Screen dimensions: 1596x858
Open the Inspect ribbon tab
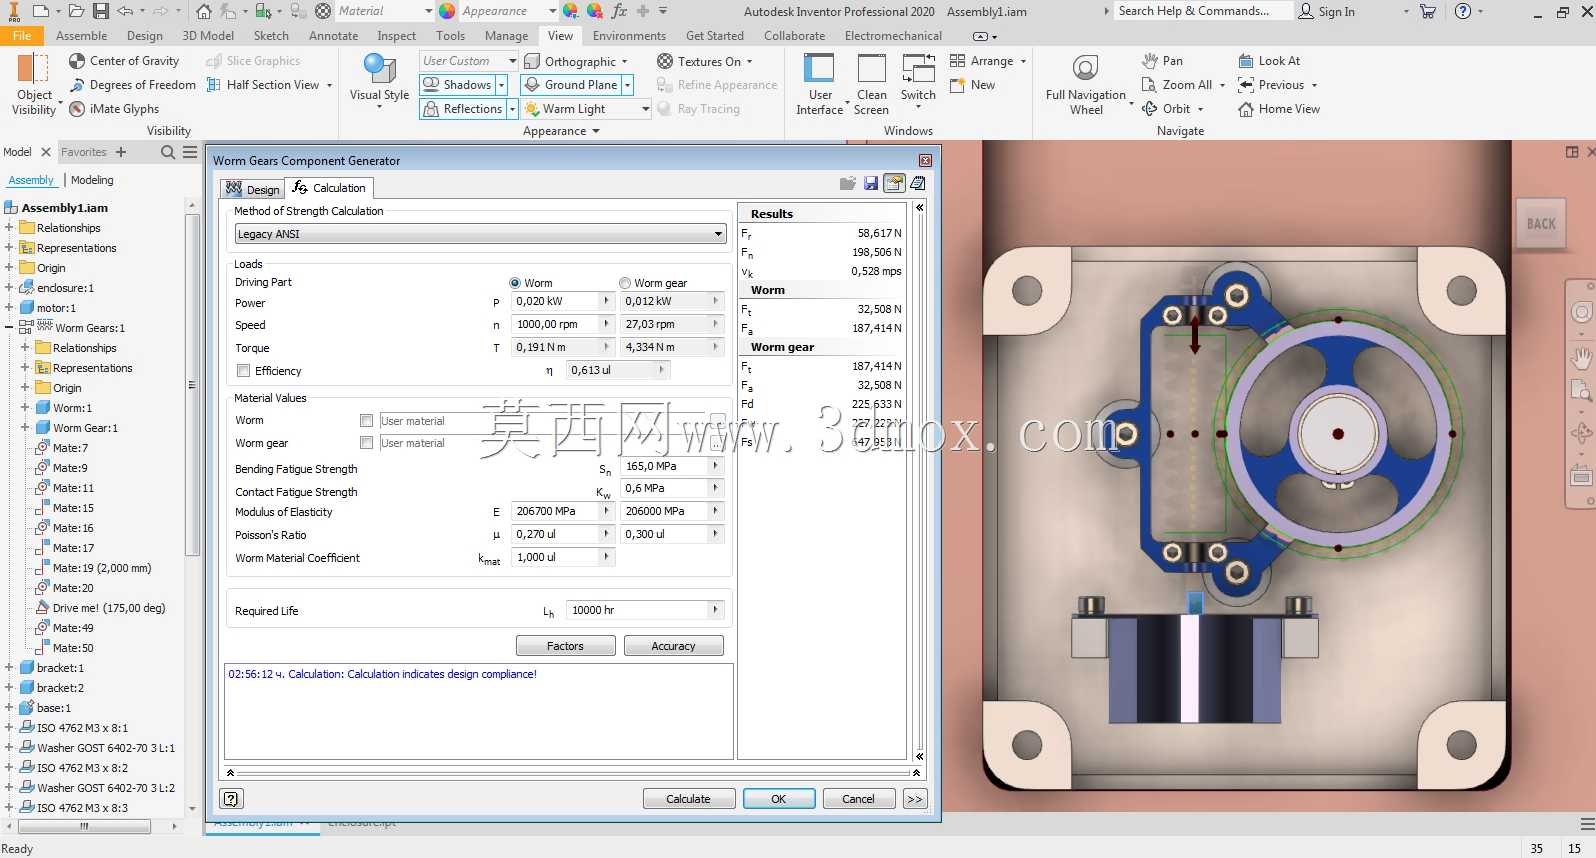coord(397,36)
